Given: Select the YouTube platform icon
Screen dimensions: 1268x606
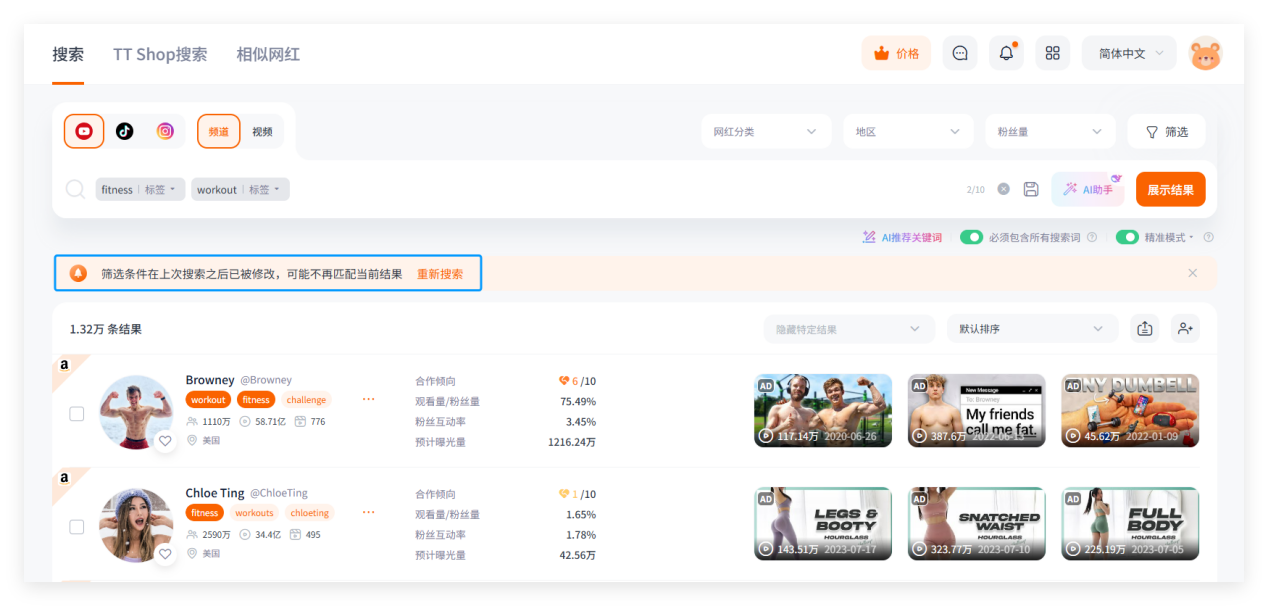Looking at the screenshot, I should pos(84,131).
